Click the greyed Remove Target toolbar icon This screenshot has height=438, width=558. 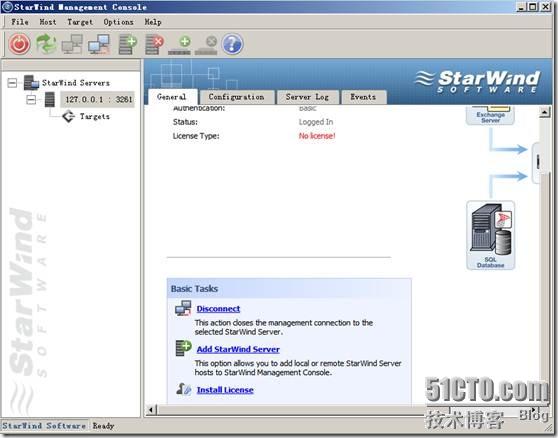click(x=206, y=45)
